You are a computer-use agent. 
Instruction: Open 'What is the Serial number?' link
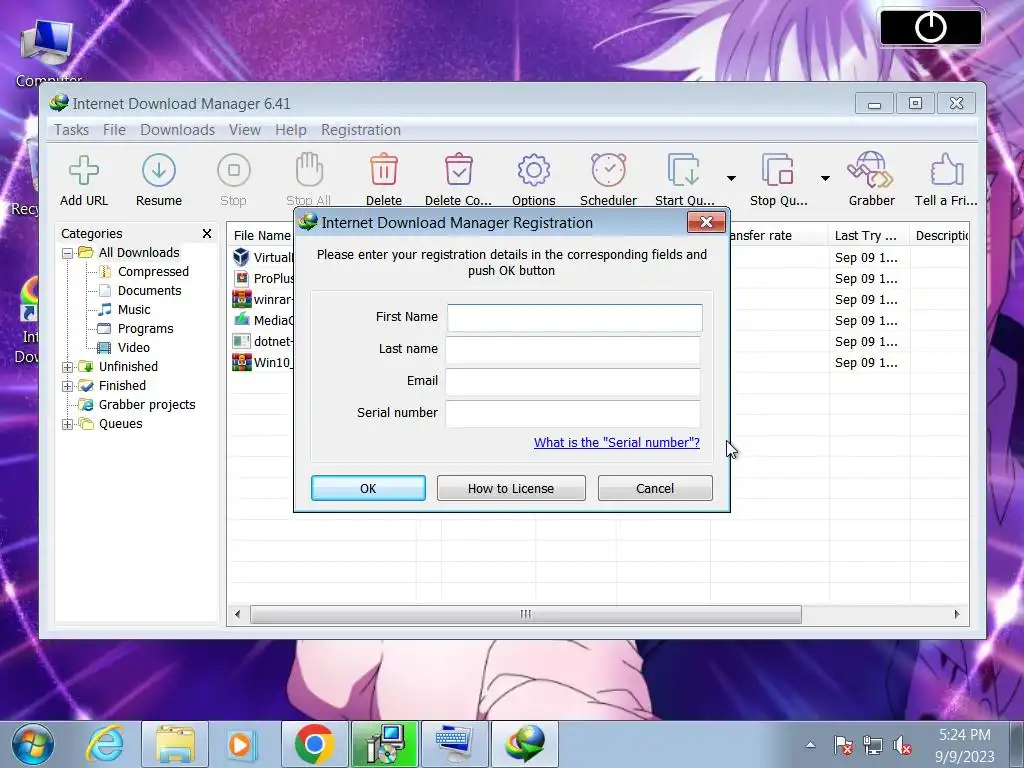pos(616,443)
